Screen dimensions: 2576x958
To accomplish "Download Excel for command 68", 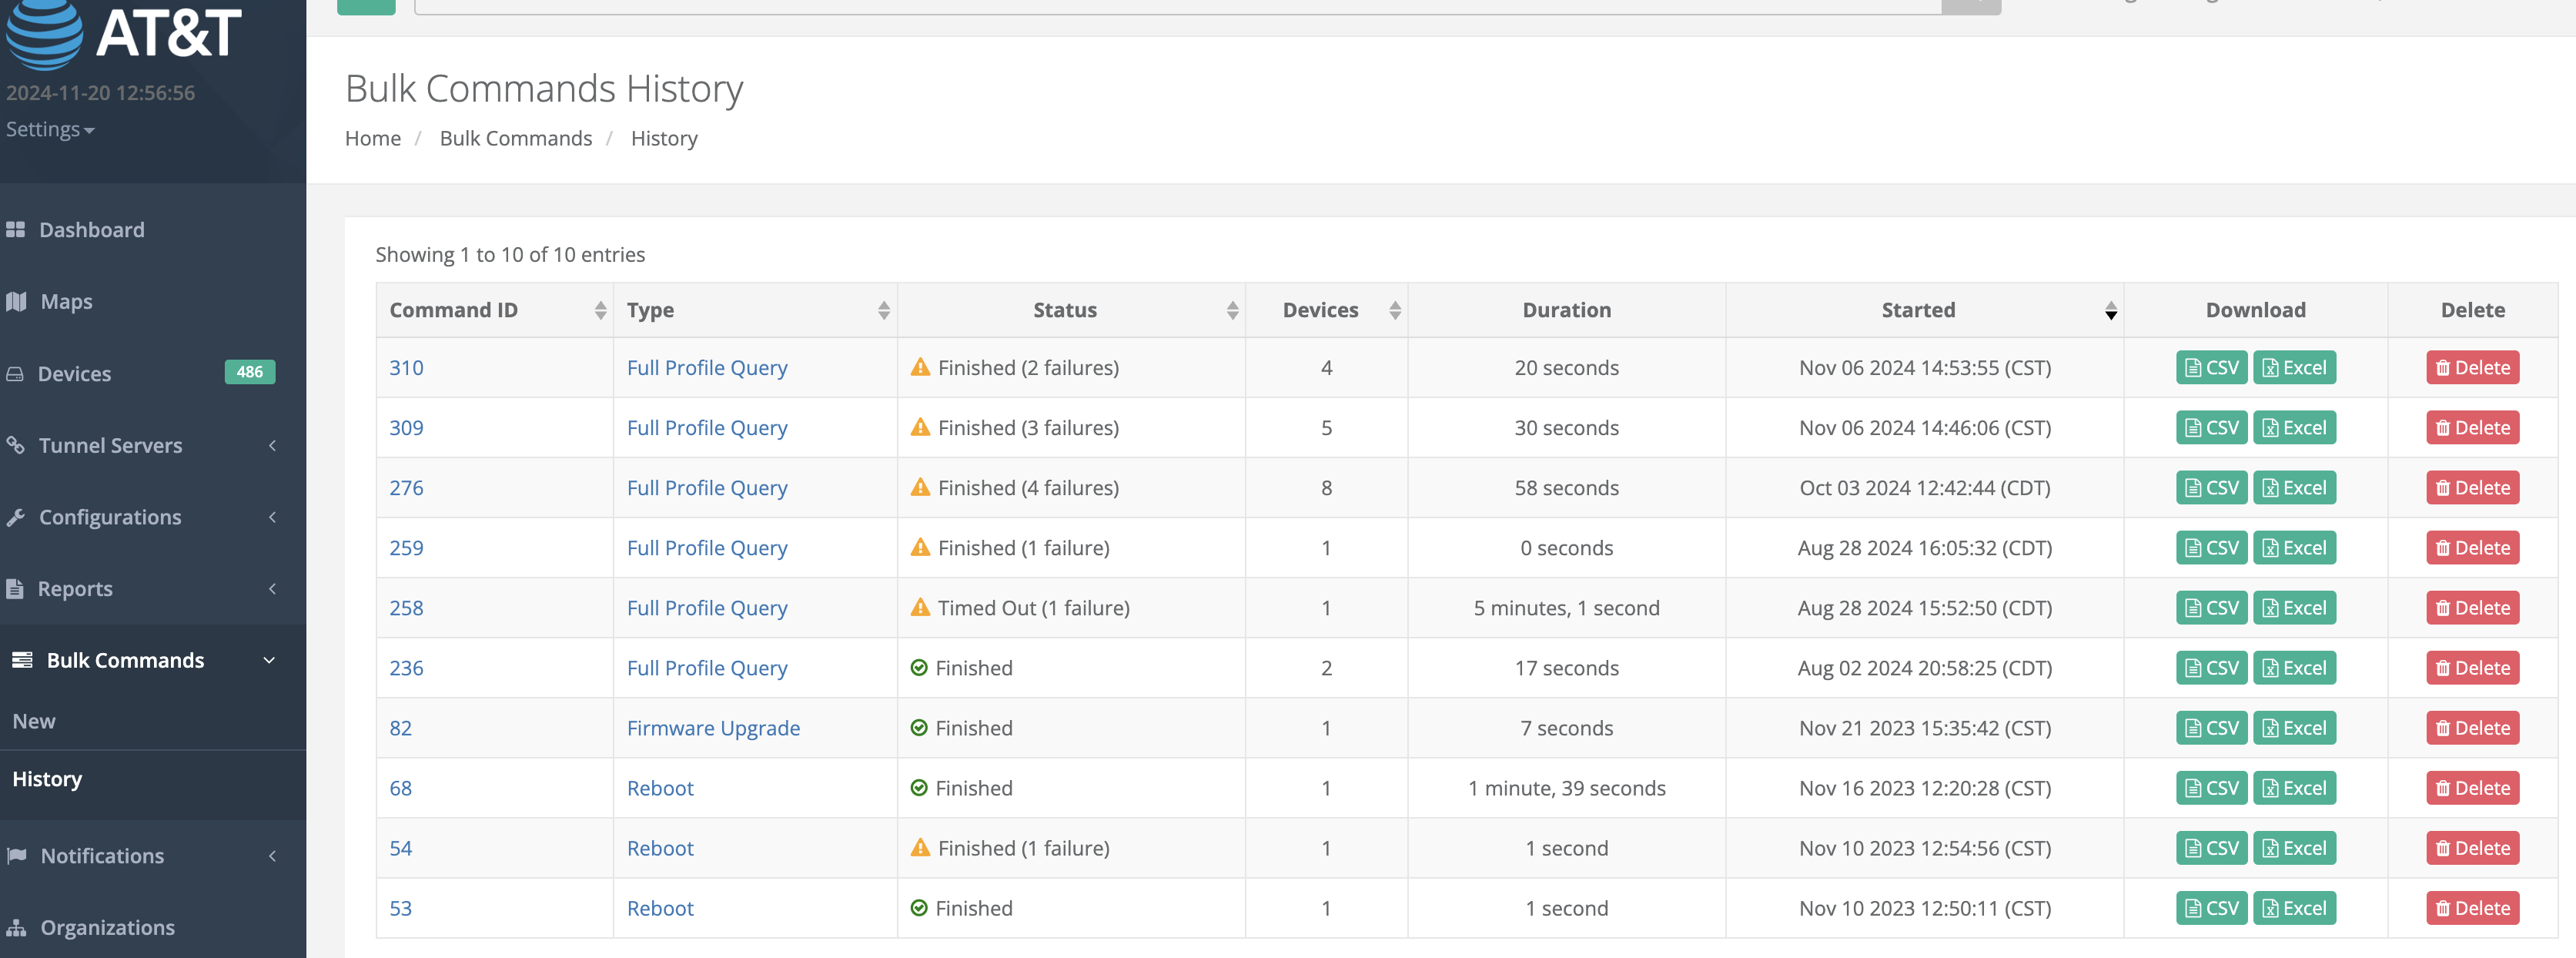I will pos(2294,789).
